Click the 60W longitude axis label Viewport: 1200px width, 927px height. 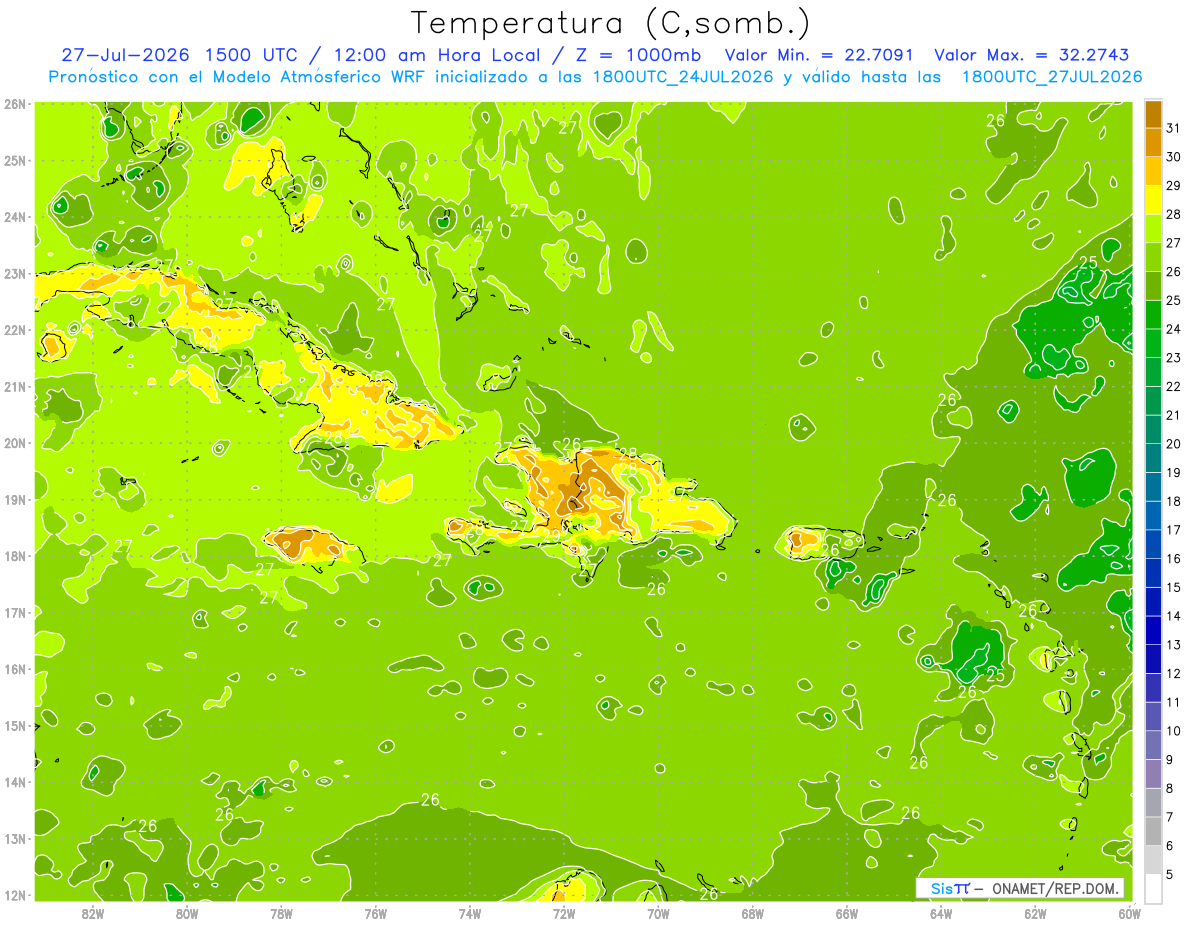[x=1130, y=913]
